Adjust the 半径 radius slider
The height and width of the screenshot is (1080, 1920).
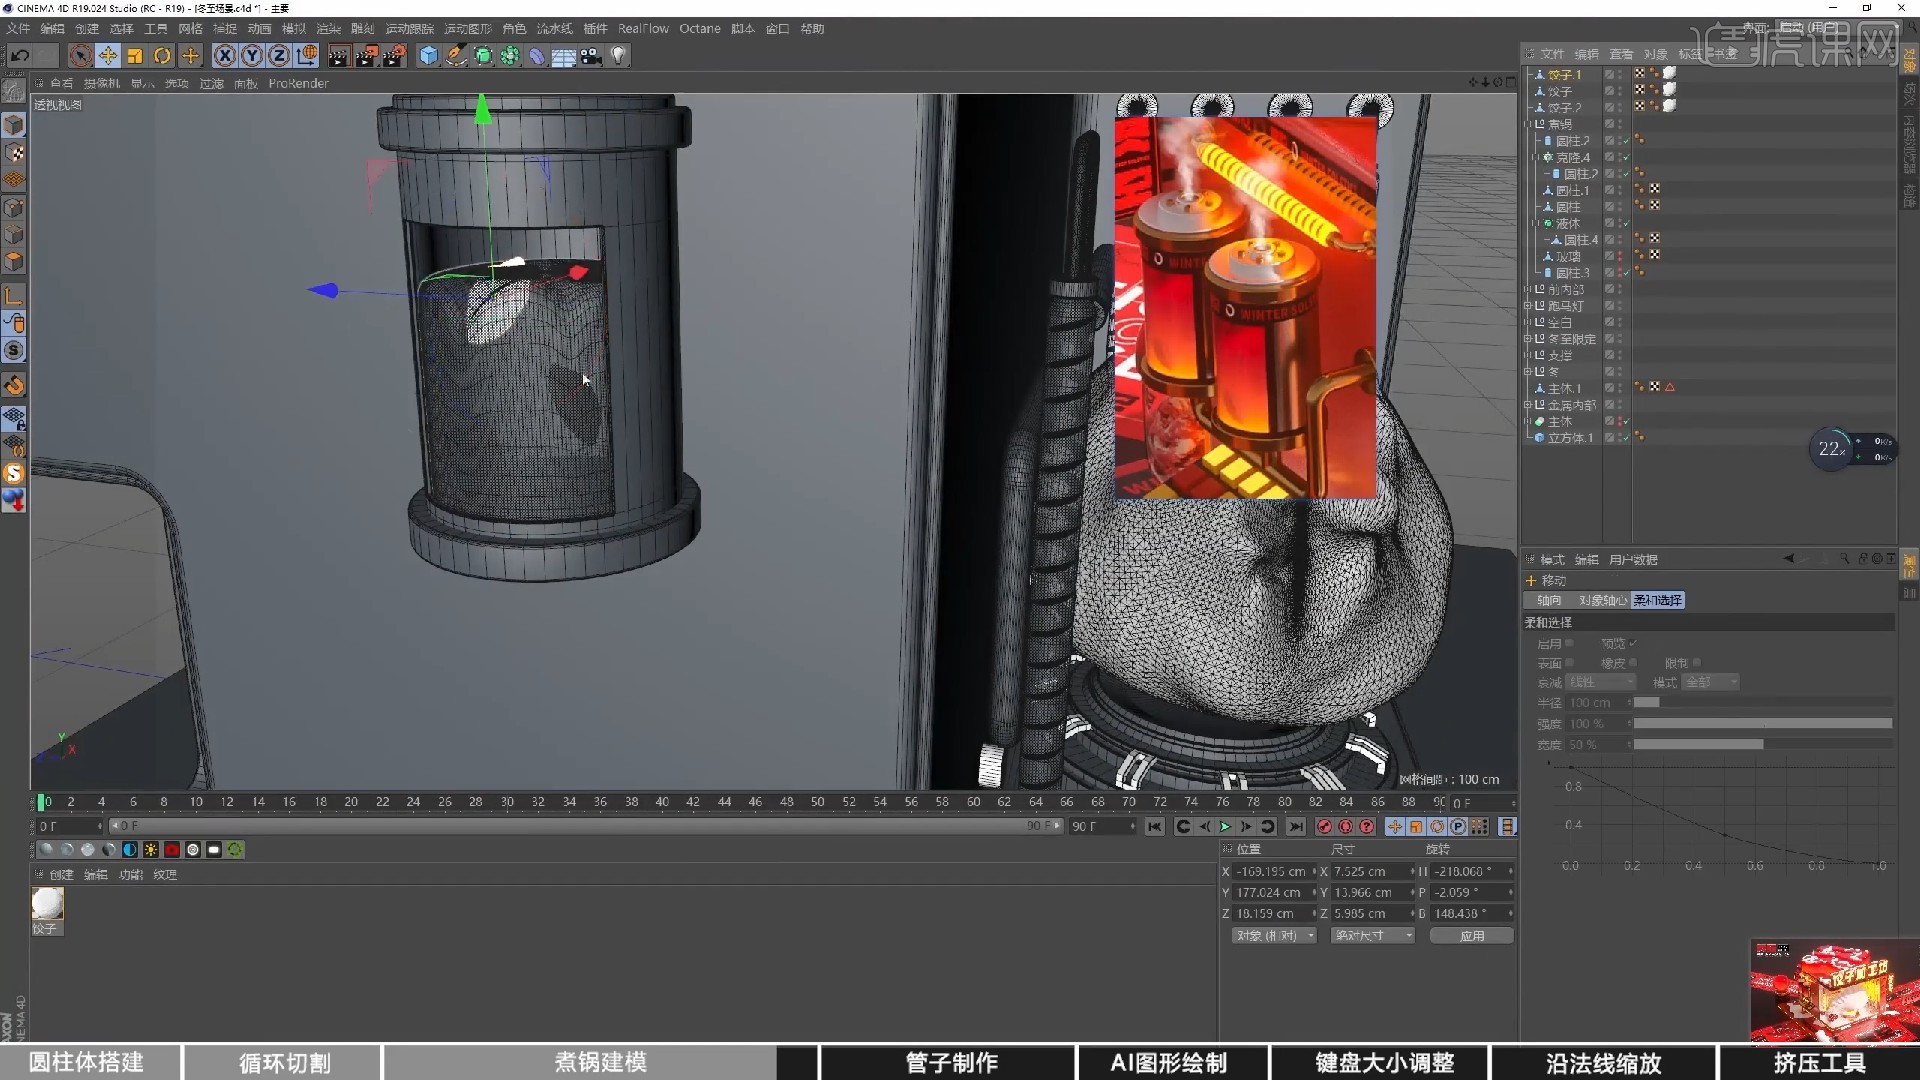click(x=1762, y=703)
